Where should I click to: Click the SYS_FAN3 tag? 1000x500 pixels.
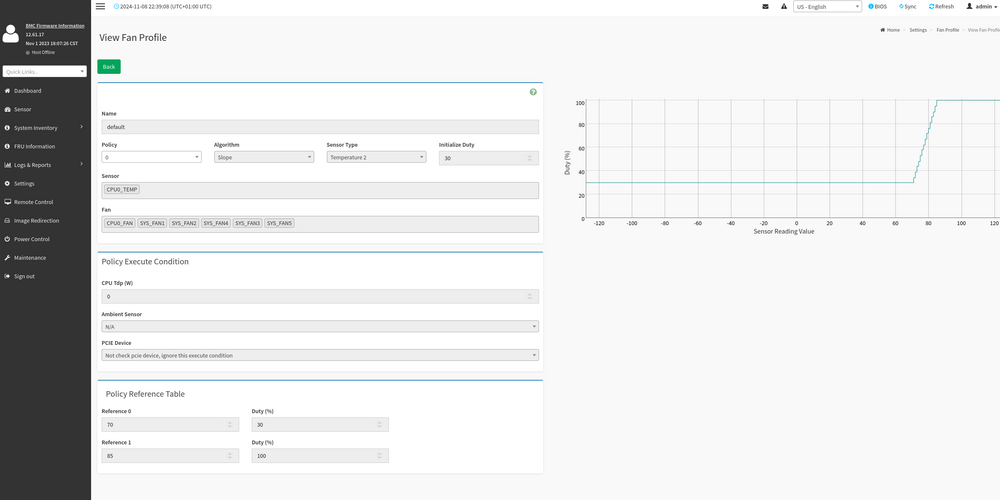coord(248,223)
